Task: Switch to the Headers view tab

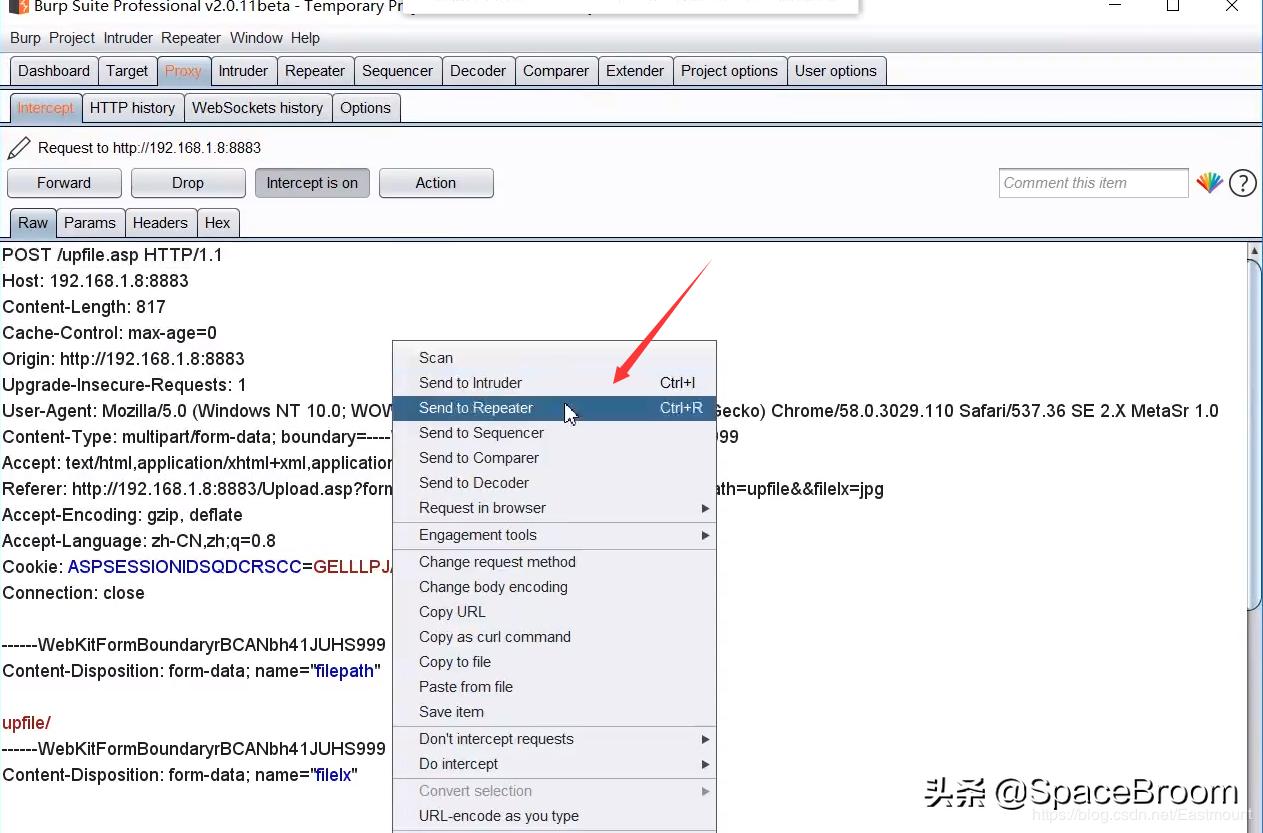Action: click(x=160, y=223)
